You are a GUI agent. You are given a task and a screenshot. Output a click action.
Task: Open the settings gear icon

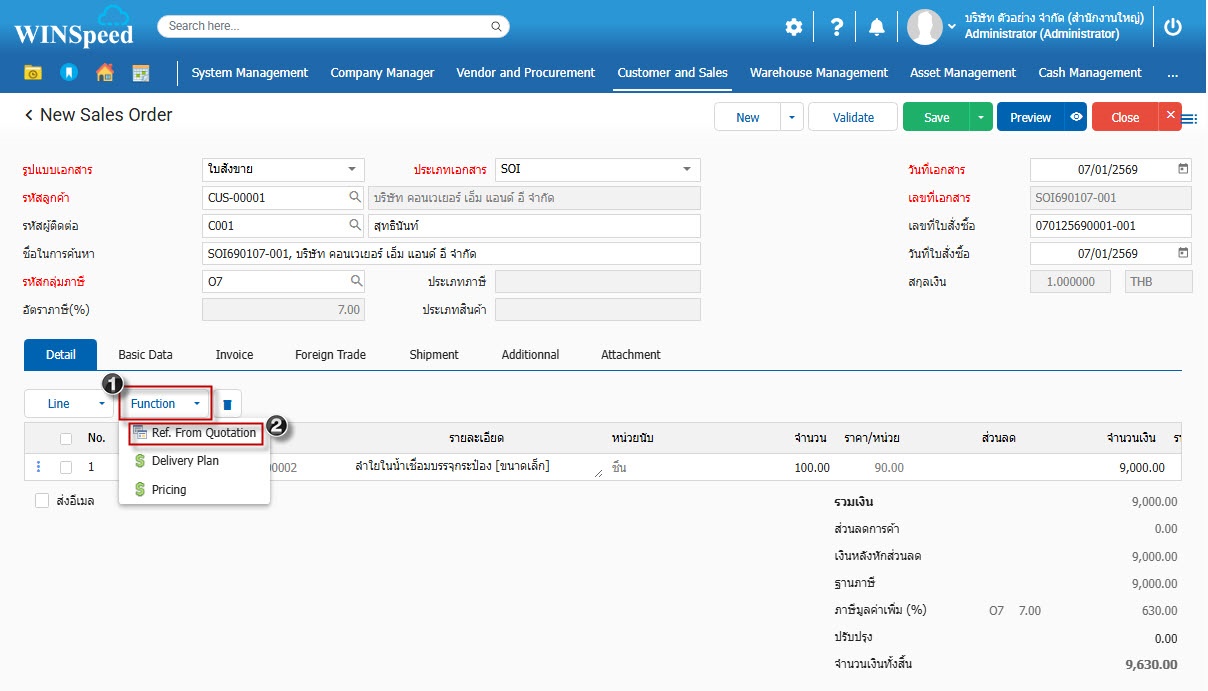(793, 28)
